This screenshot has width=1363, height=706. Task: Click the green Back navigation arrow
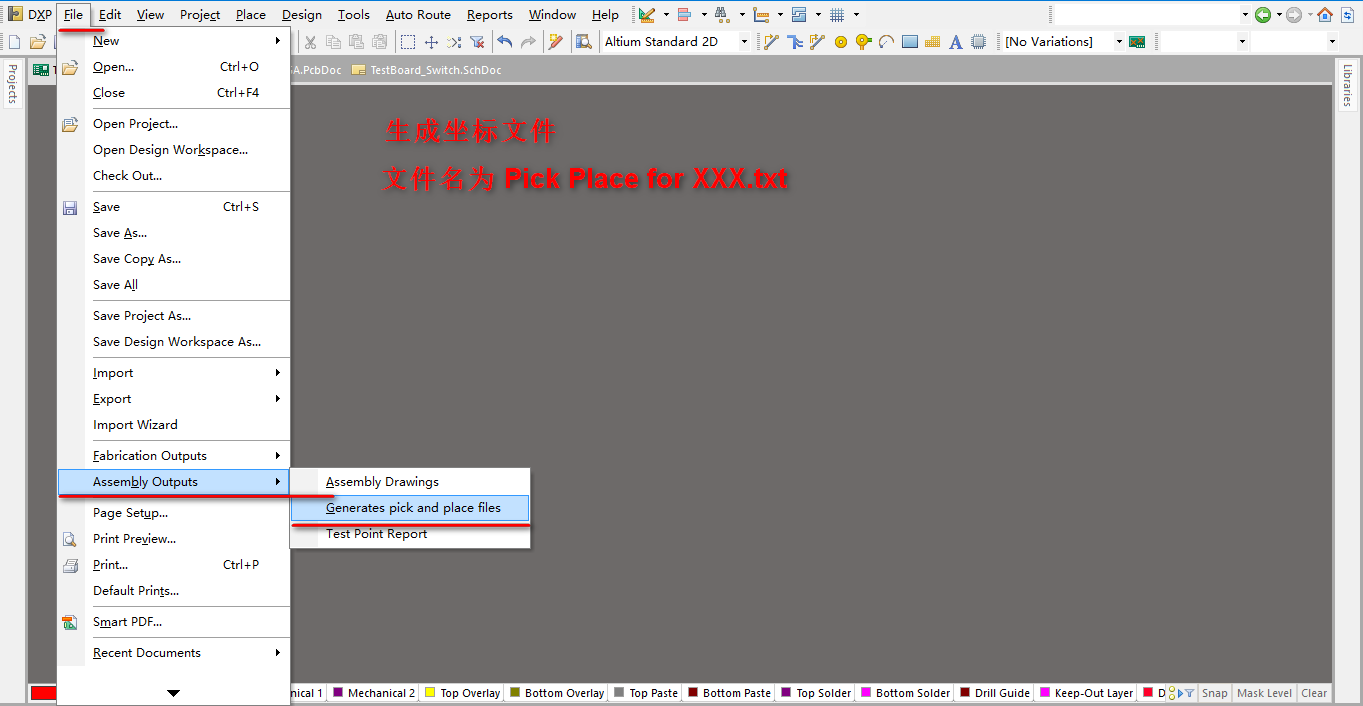pyautogui.click(x=1263, y=15)
